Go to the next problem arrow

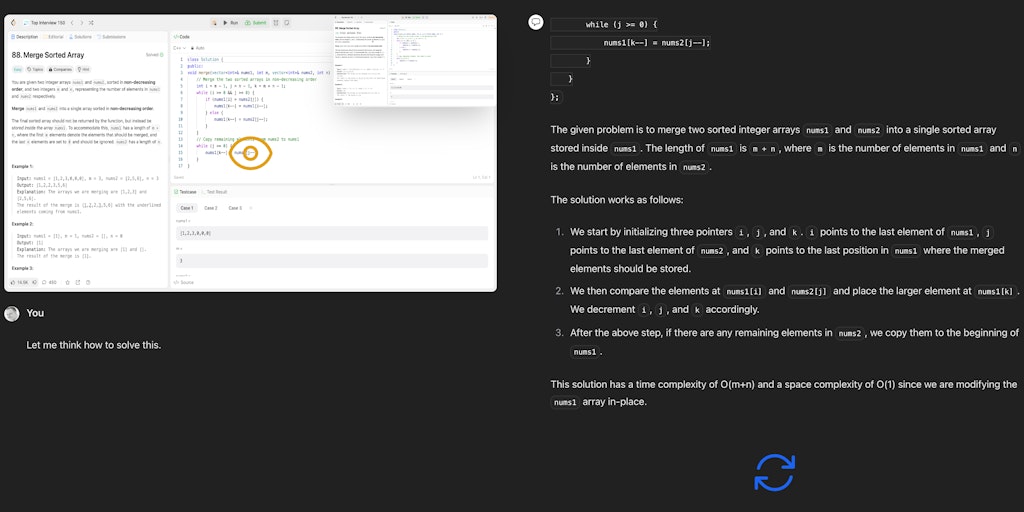pyautogui.click(x=79, y=22)
